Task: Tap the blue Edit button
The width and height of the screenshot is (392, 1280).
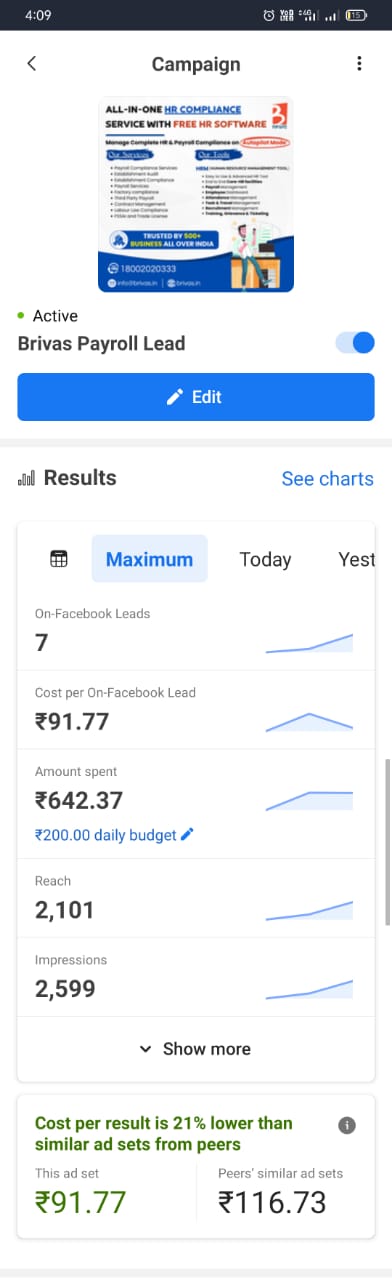Action: click(196, 397)
